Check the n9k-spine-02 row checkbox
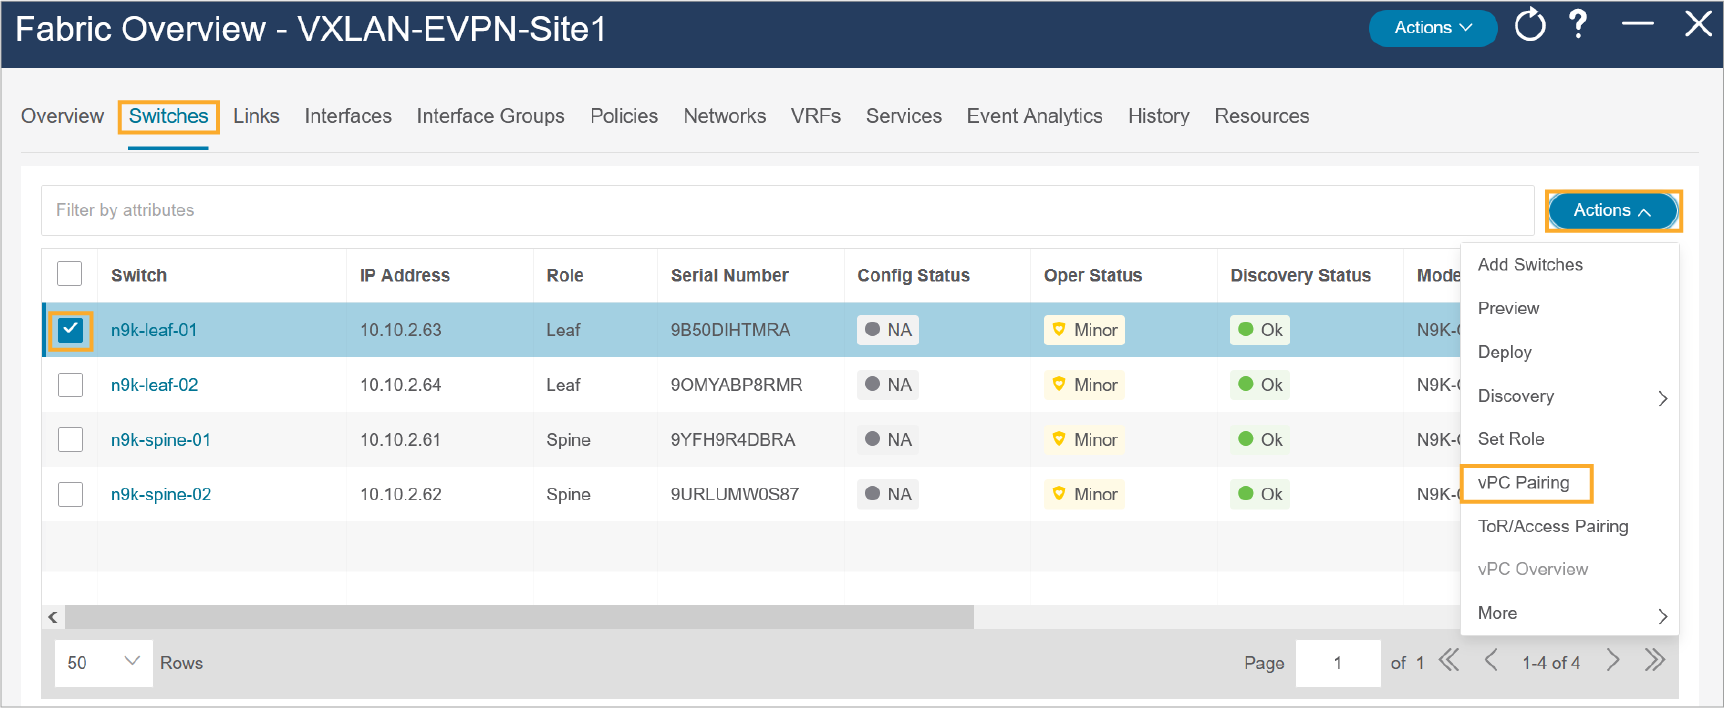Viewport: 1724px width, 708px height. point(70,494)
